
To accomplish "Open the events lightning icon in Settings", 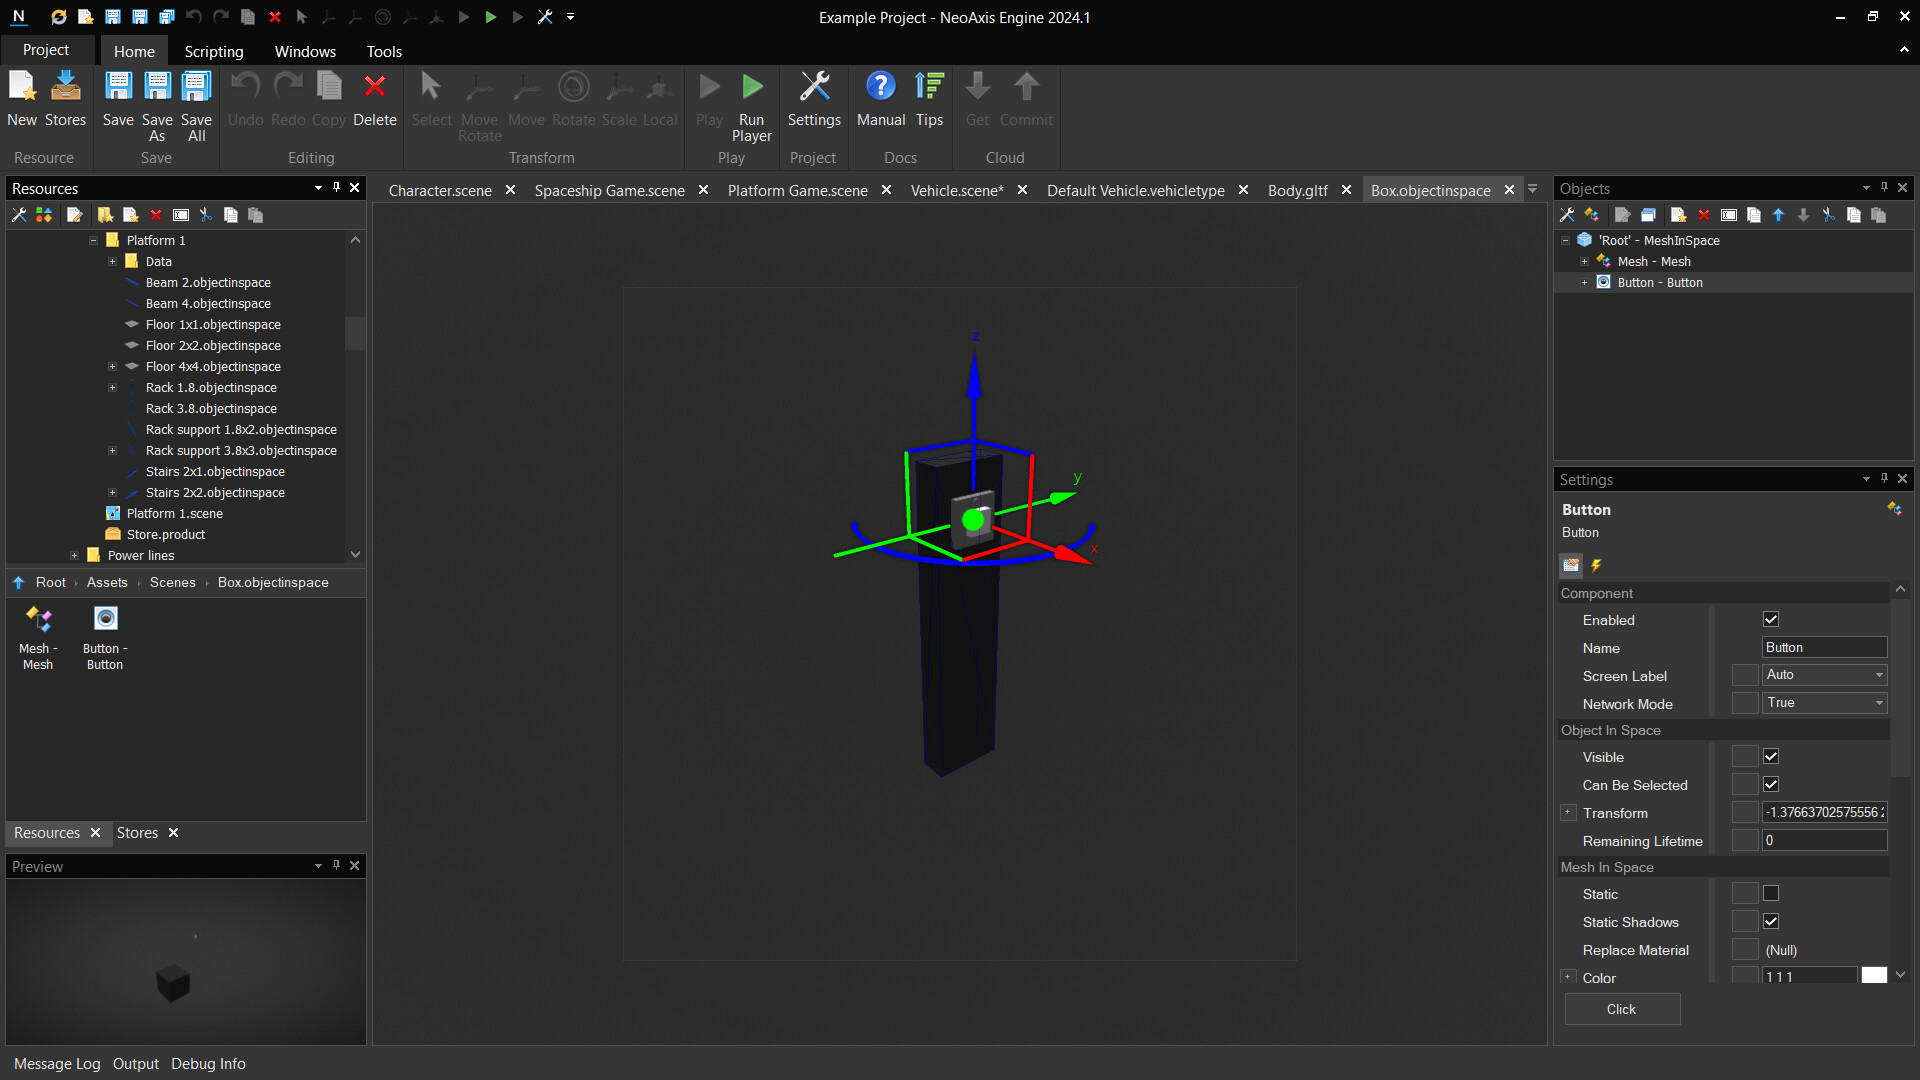I will 1597,566.
